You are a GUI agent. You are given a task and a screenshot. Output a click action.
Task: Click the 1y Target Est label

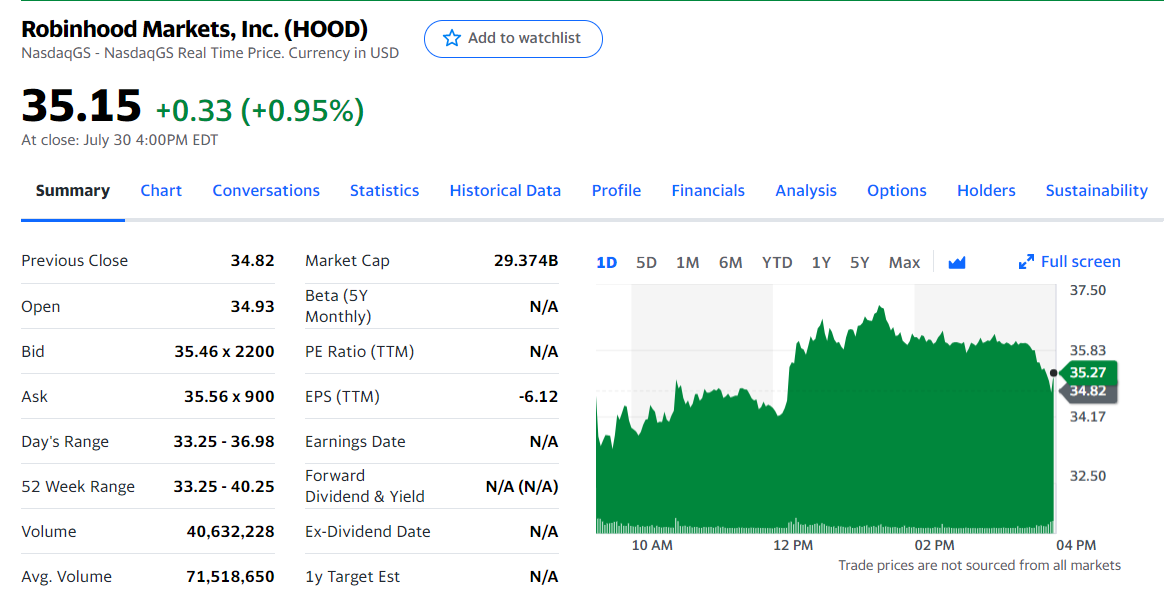[352, 577]
